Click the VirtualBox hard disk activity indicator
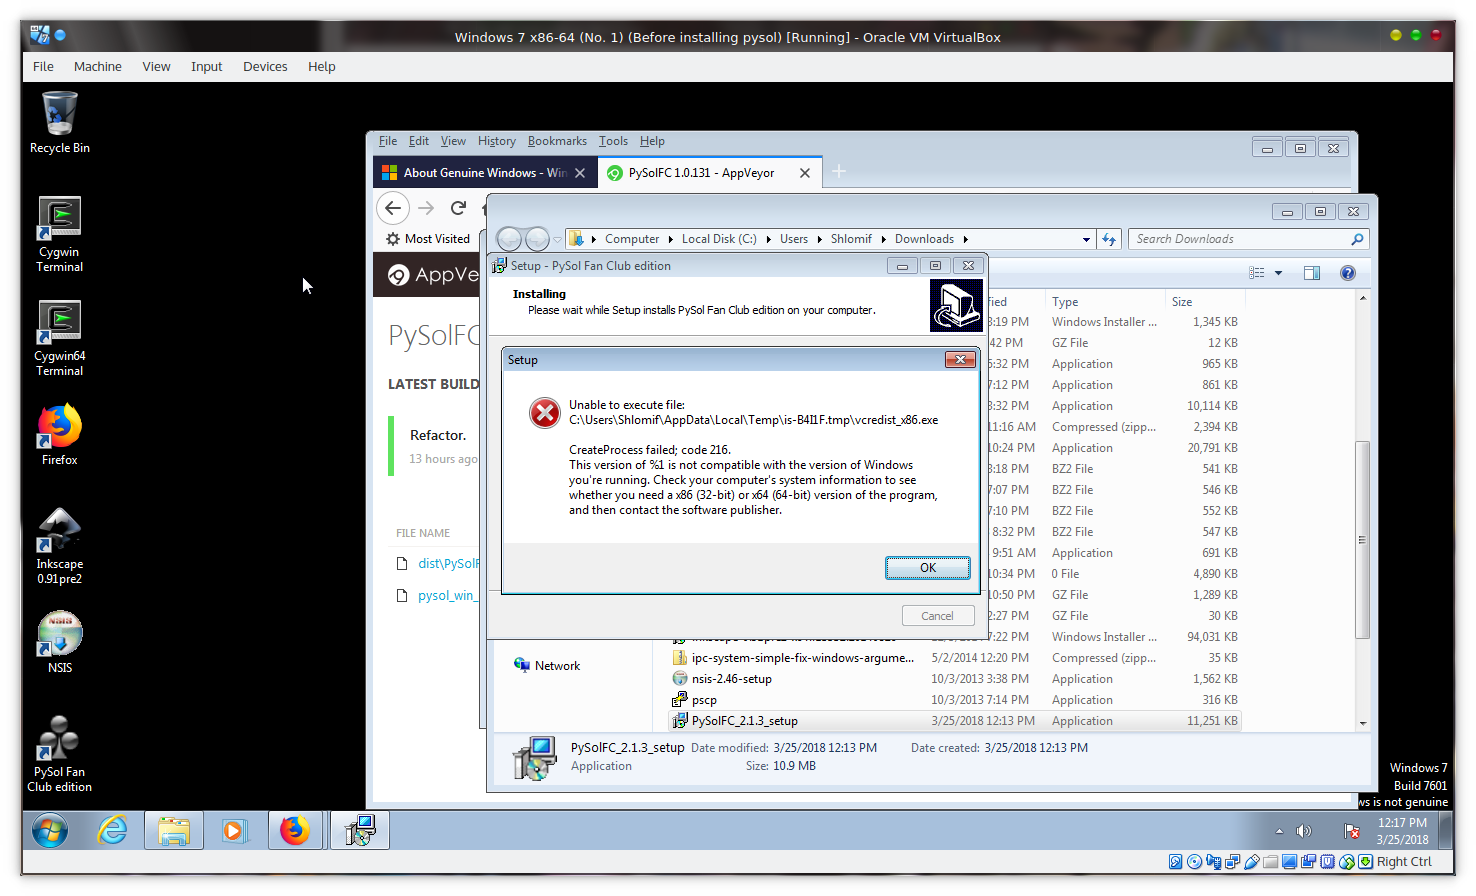This screenshot has height=896, width=1476. click(1176, 862)
